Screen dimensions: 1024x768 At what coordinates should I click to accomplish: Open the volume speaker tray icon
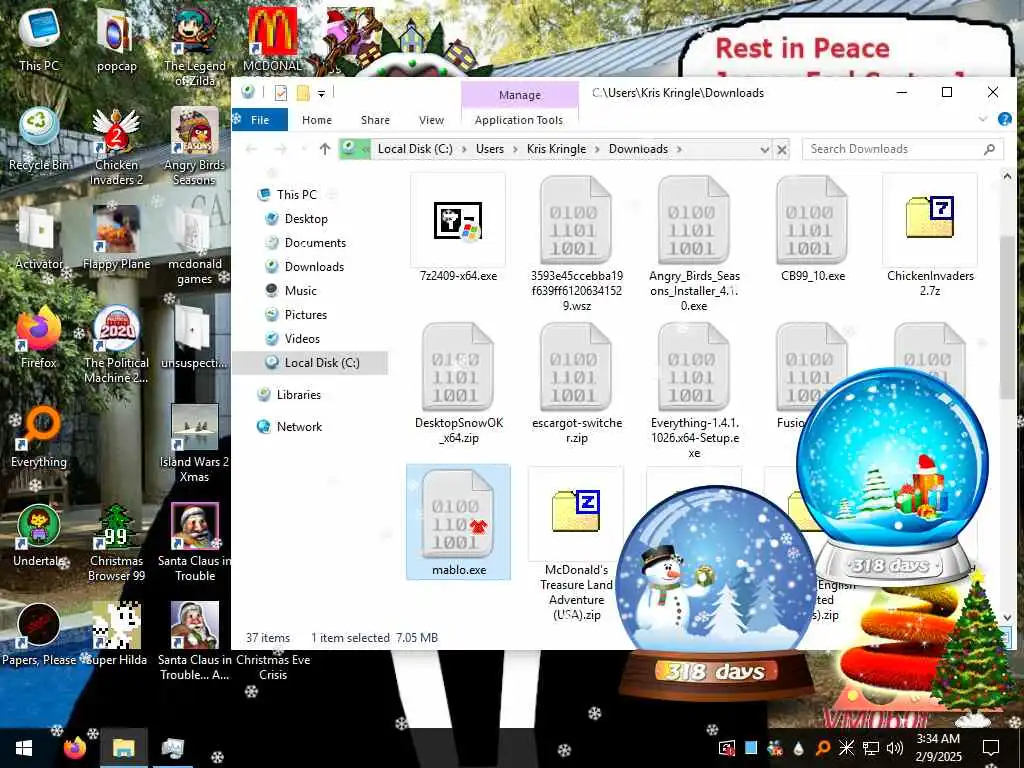895,748
